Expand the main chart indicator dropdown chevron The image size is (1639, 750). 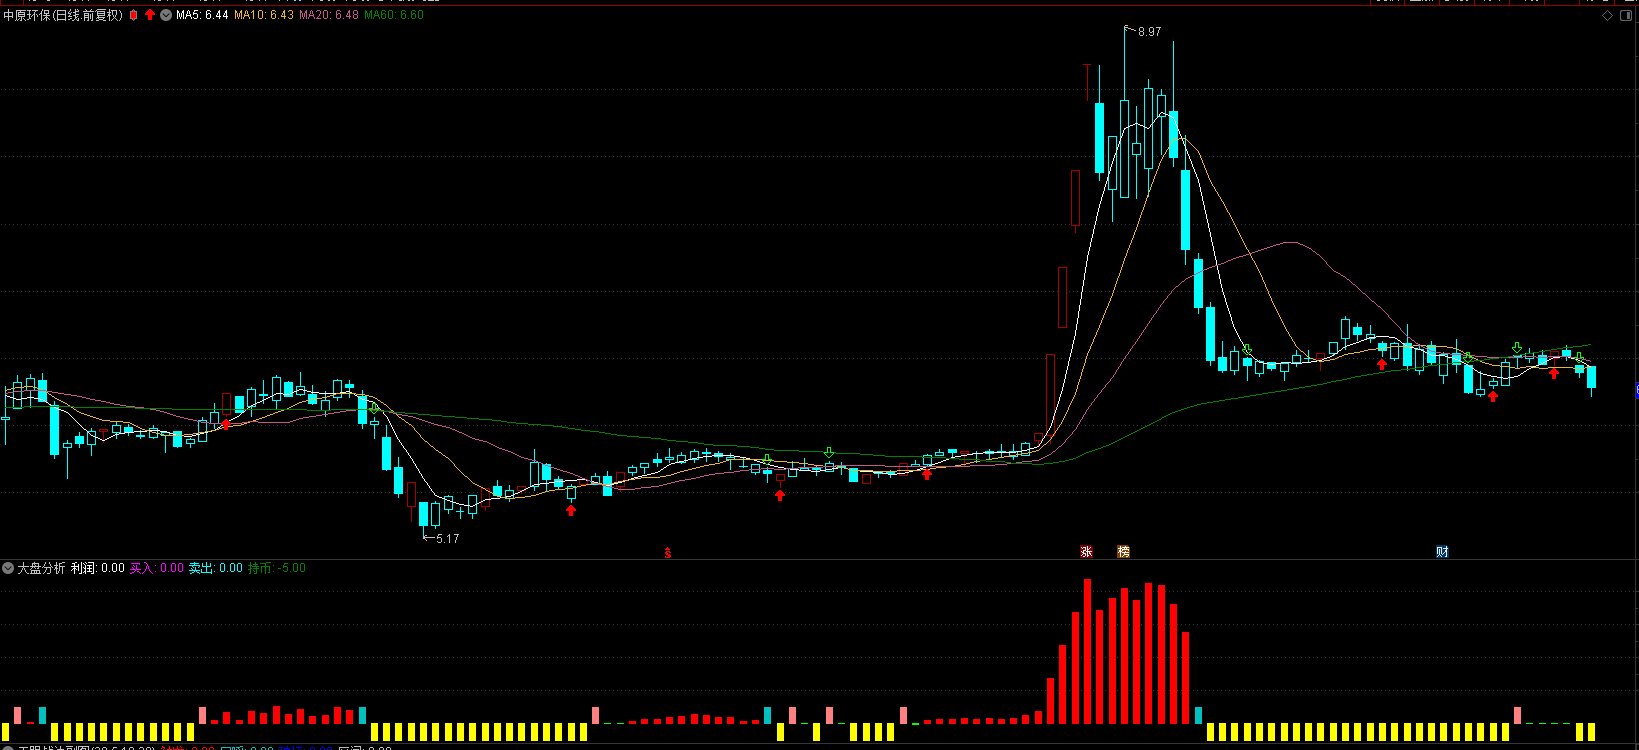click(x=166, y=15)
